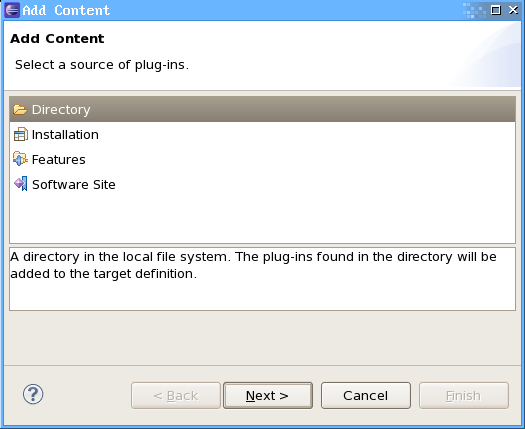
Task: Click the Eclipse logo in the title bar
Action: click(x=12, y=10)
